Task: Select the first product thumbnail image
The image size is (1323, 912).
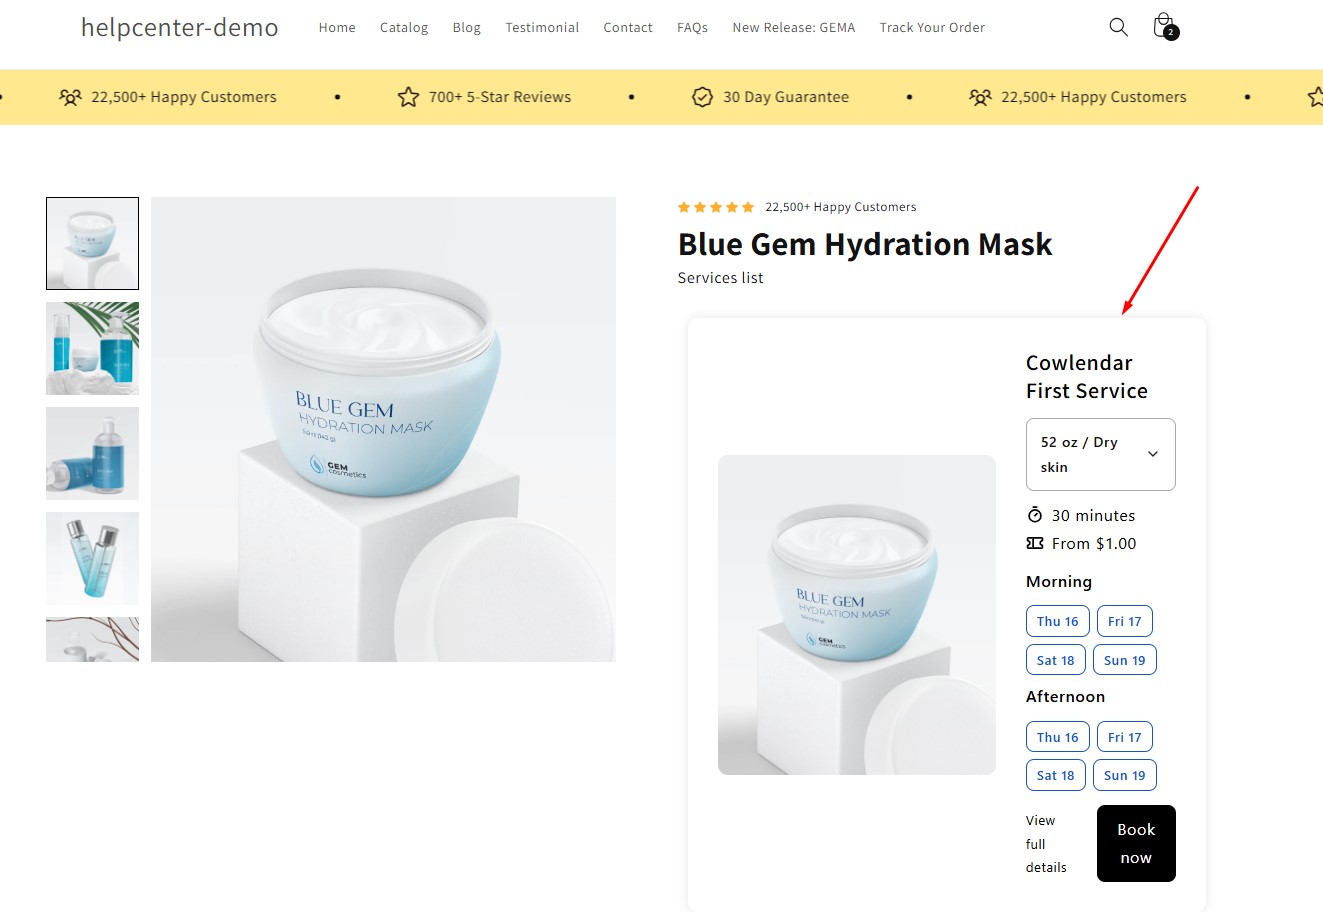Action: click(x=92, y=243)
